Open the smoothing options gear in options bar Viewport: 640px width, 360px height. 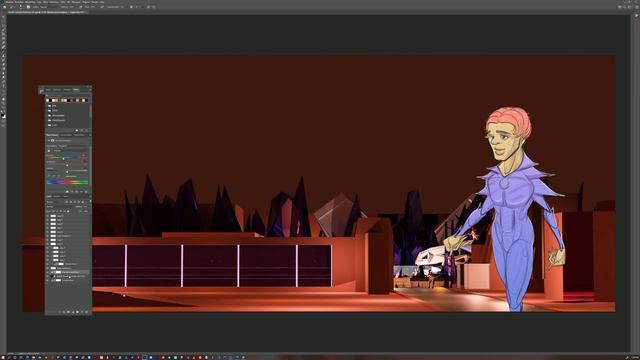click(x=131, y=7)
